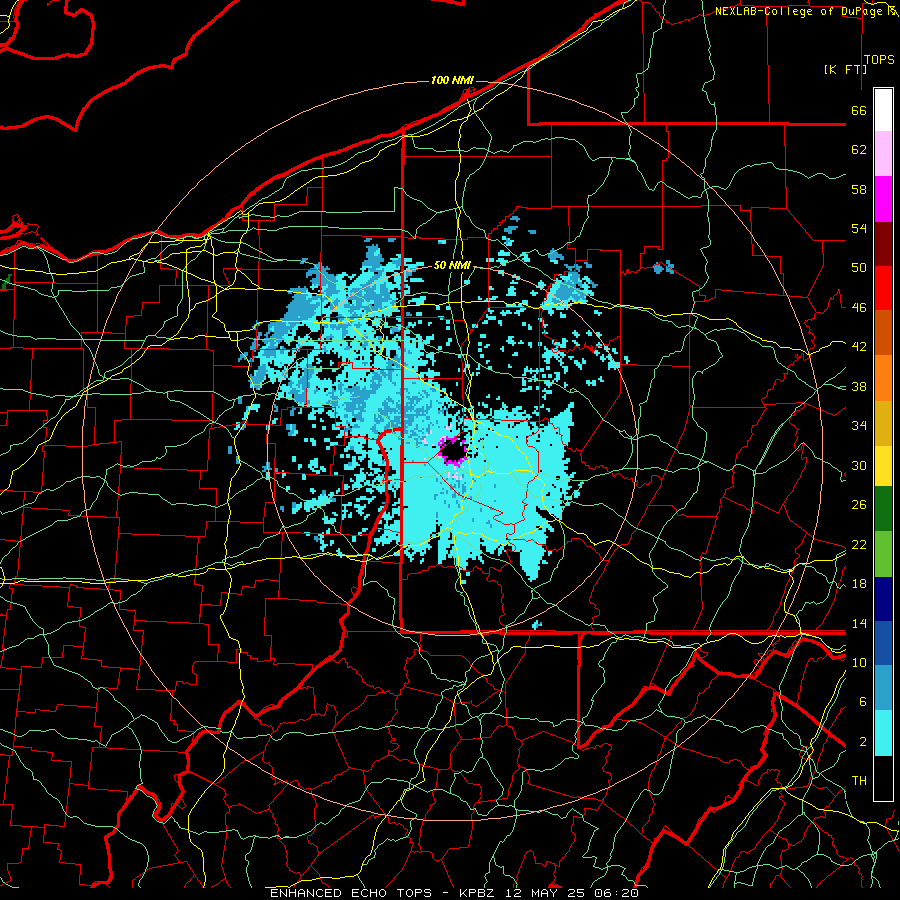The image size is (900, 900).
Task: Click the dark orange legend swatch
Action: pos(883,333)
